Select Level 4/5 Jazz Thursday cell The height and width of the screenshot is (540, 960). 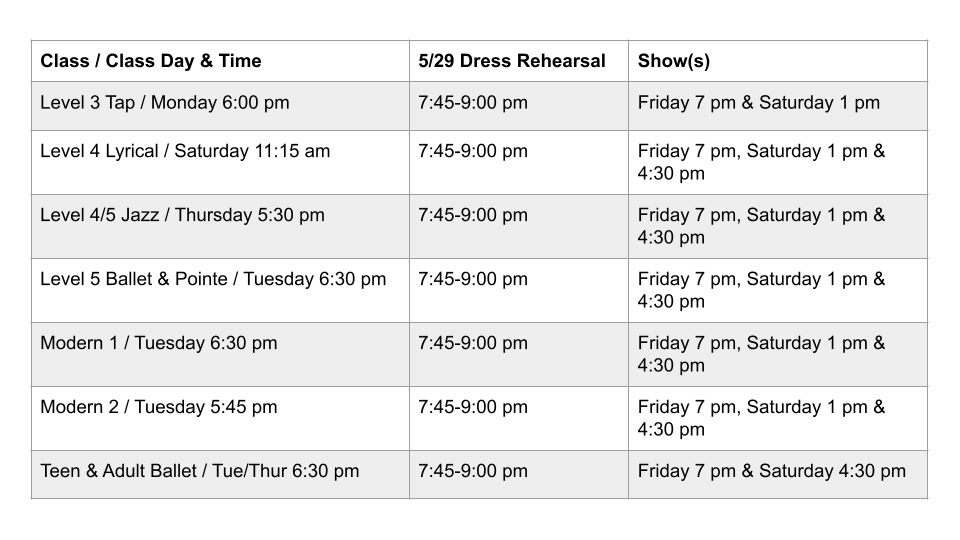click(220, 227)
